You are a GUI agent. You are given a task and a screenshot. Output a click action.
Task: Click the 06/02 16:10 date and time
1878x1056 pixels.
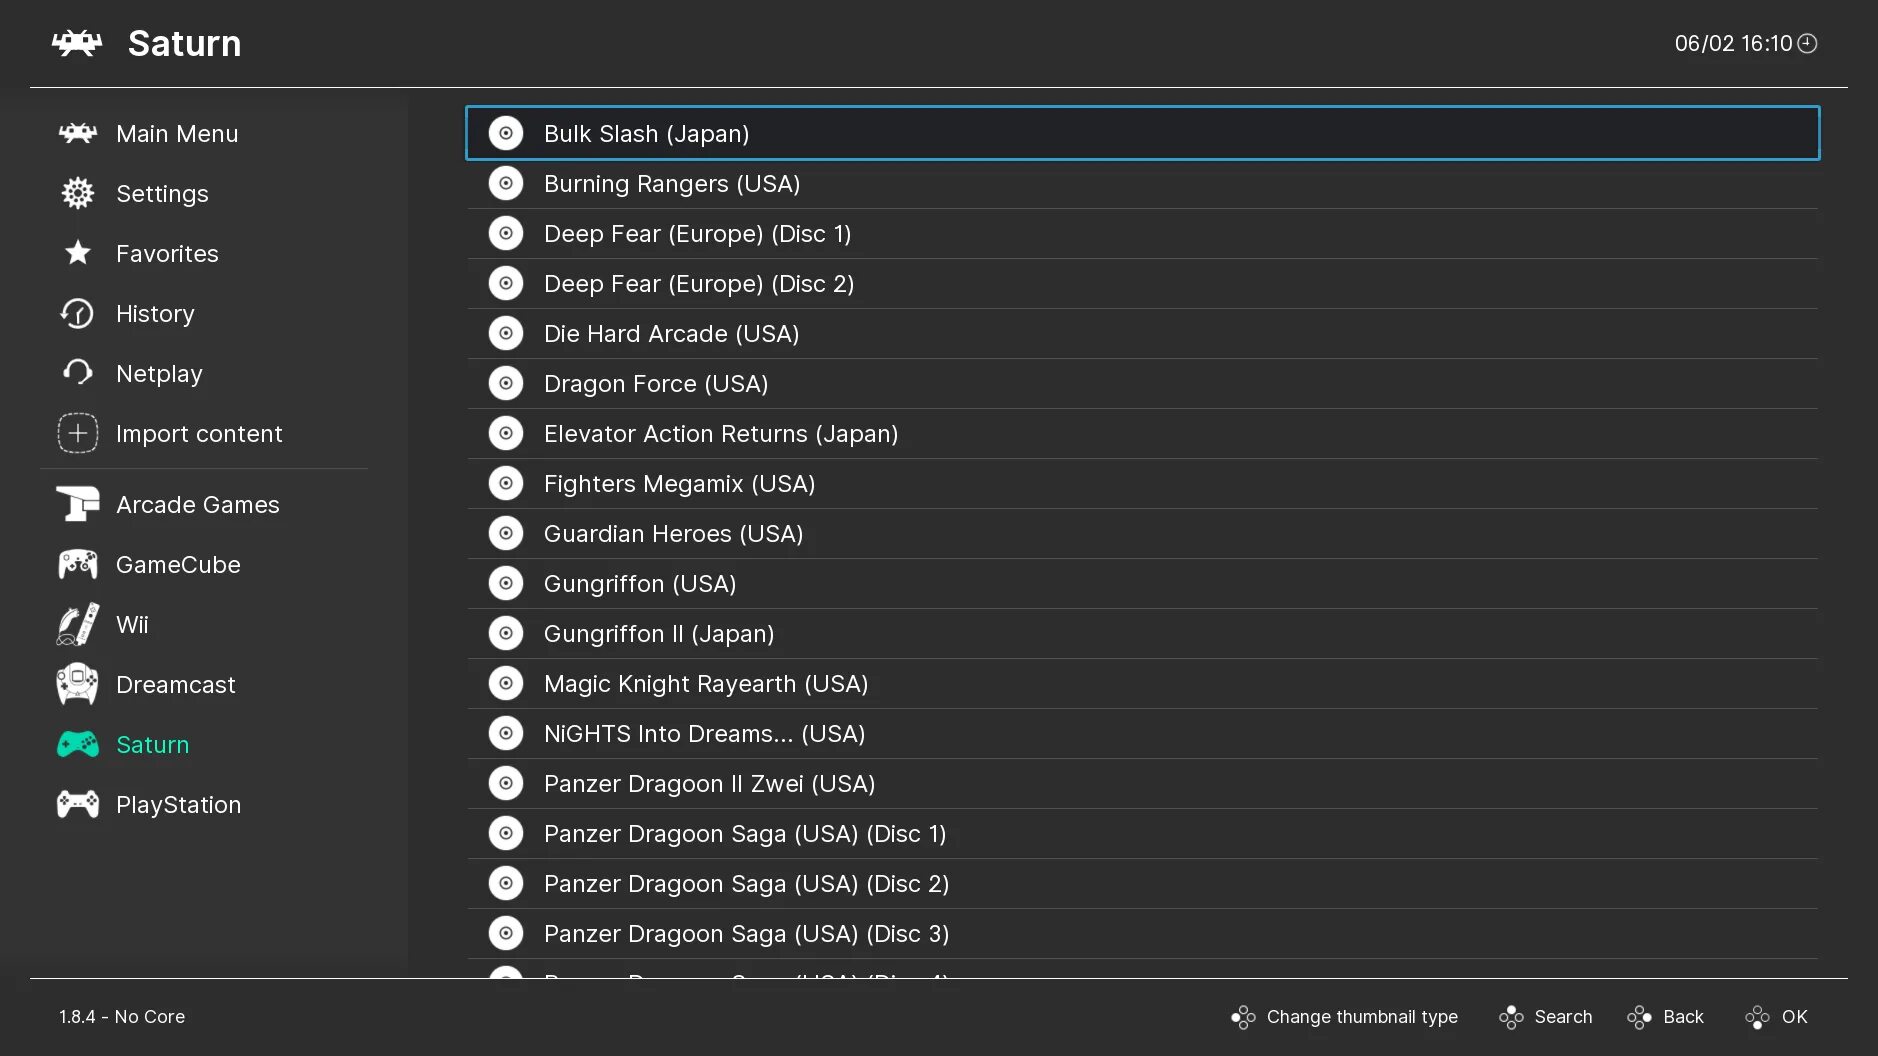pyautogui.click(x=1733, y=43)
